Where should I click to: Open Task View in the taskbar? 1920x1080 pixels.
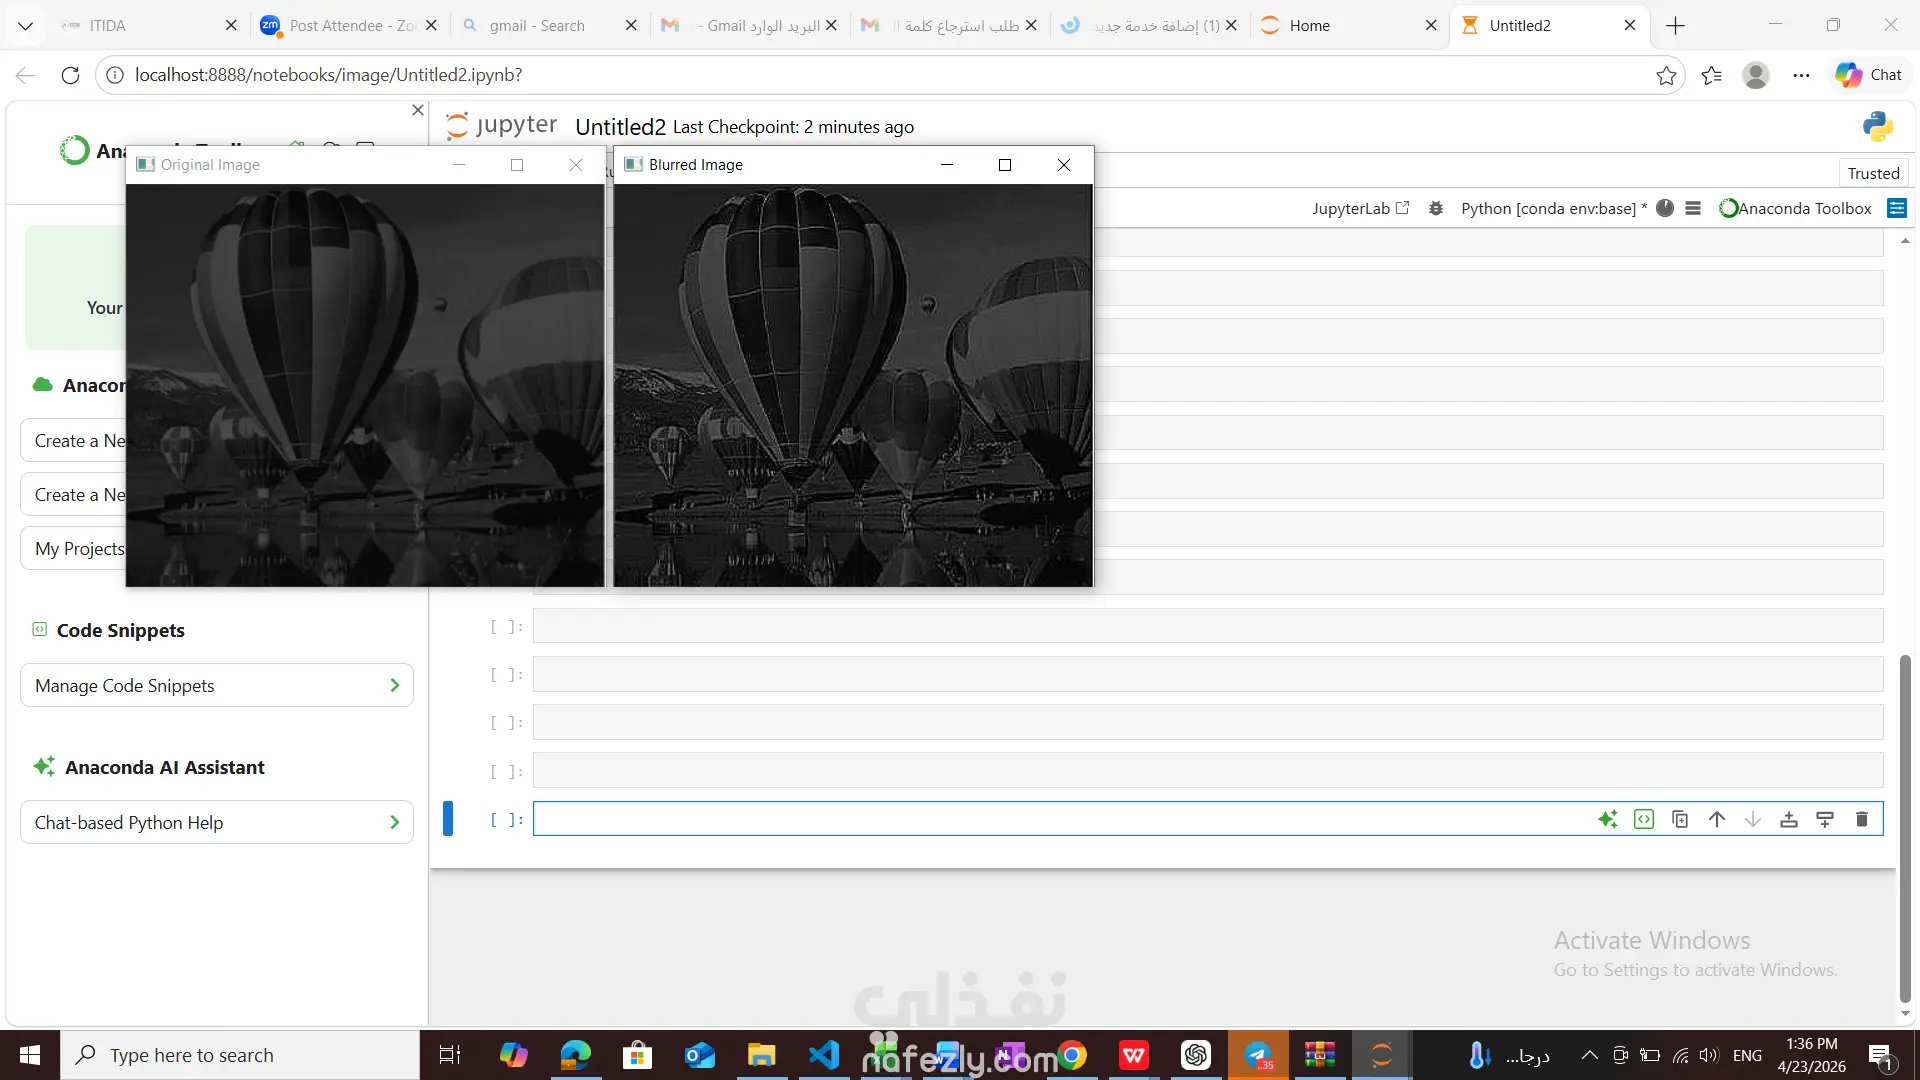click(x=450, y=1055)
